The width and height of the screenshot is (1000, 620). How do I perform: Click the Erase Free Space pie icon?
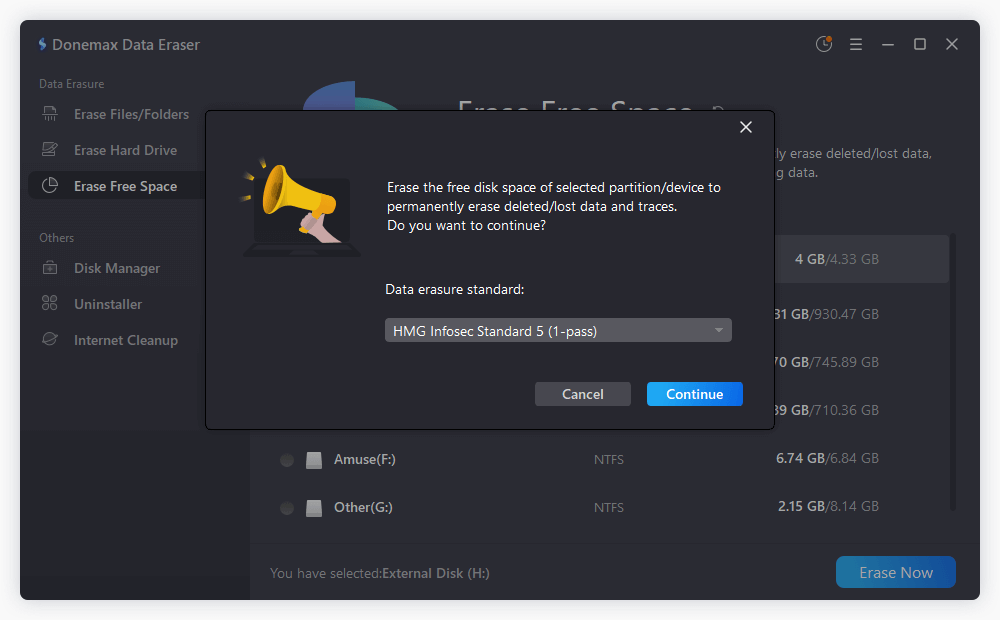click(50, 186)
